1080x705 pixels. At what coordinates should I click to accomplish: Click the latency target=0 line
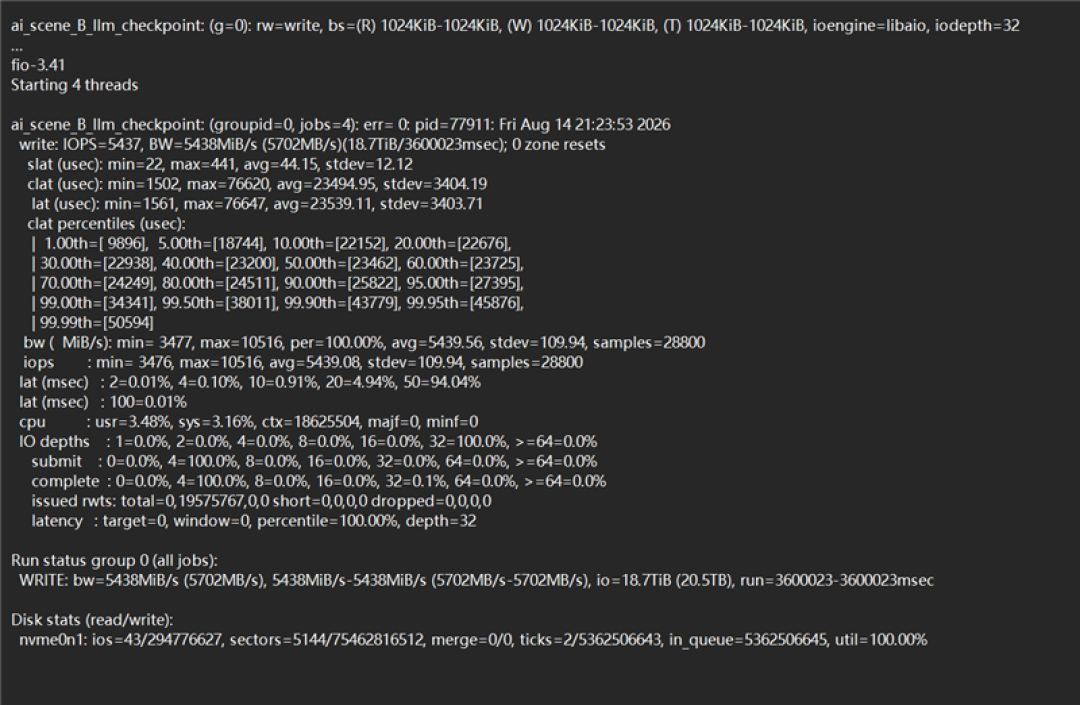pos(253,521)
